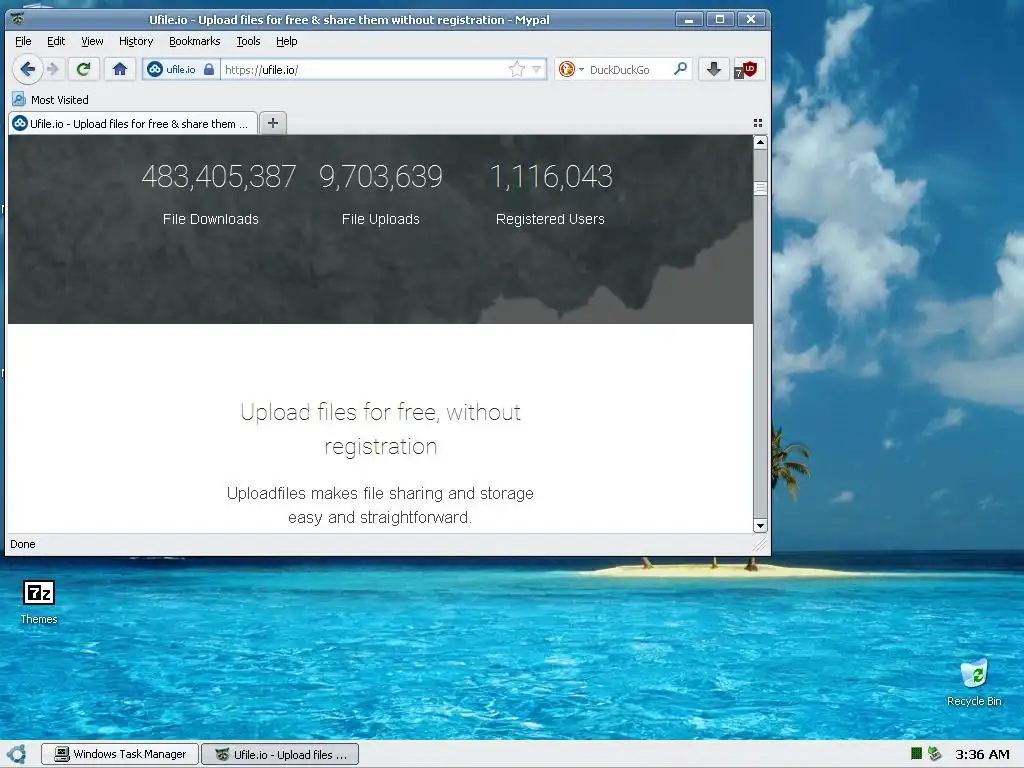1024x768 pixels.
Task: Open the History menu
Action: tap(136, 41)
